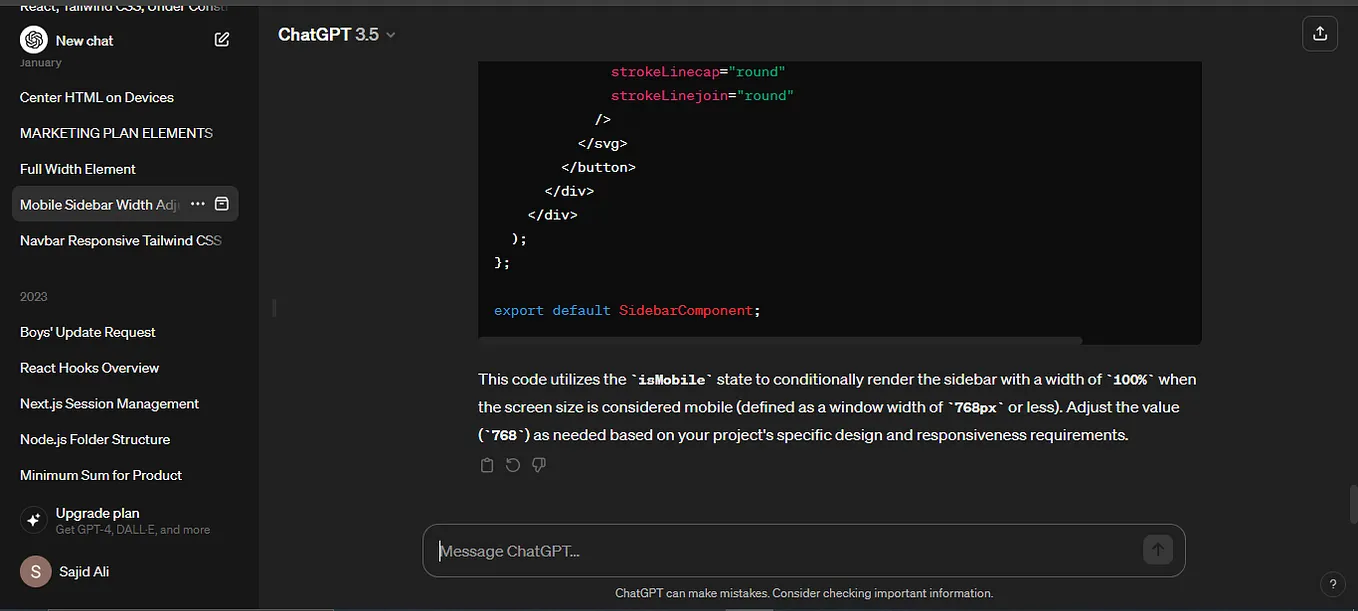Click the ChatGPT logo icon in sidebar
The height and width of the screenshot is (611, 1358).
pyautogui.click(x=34, y=40)
